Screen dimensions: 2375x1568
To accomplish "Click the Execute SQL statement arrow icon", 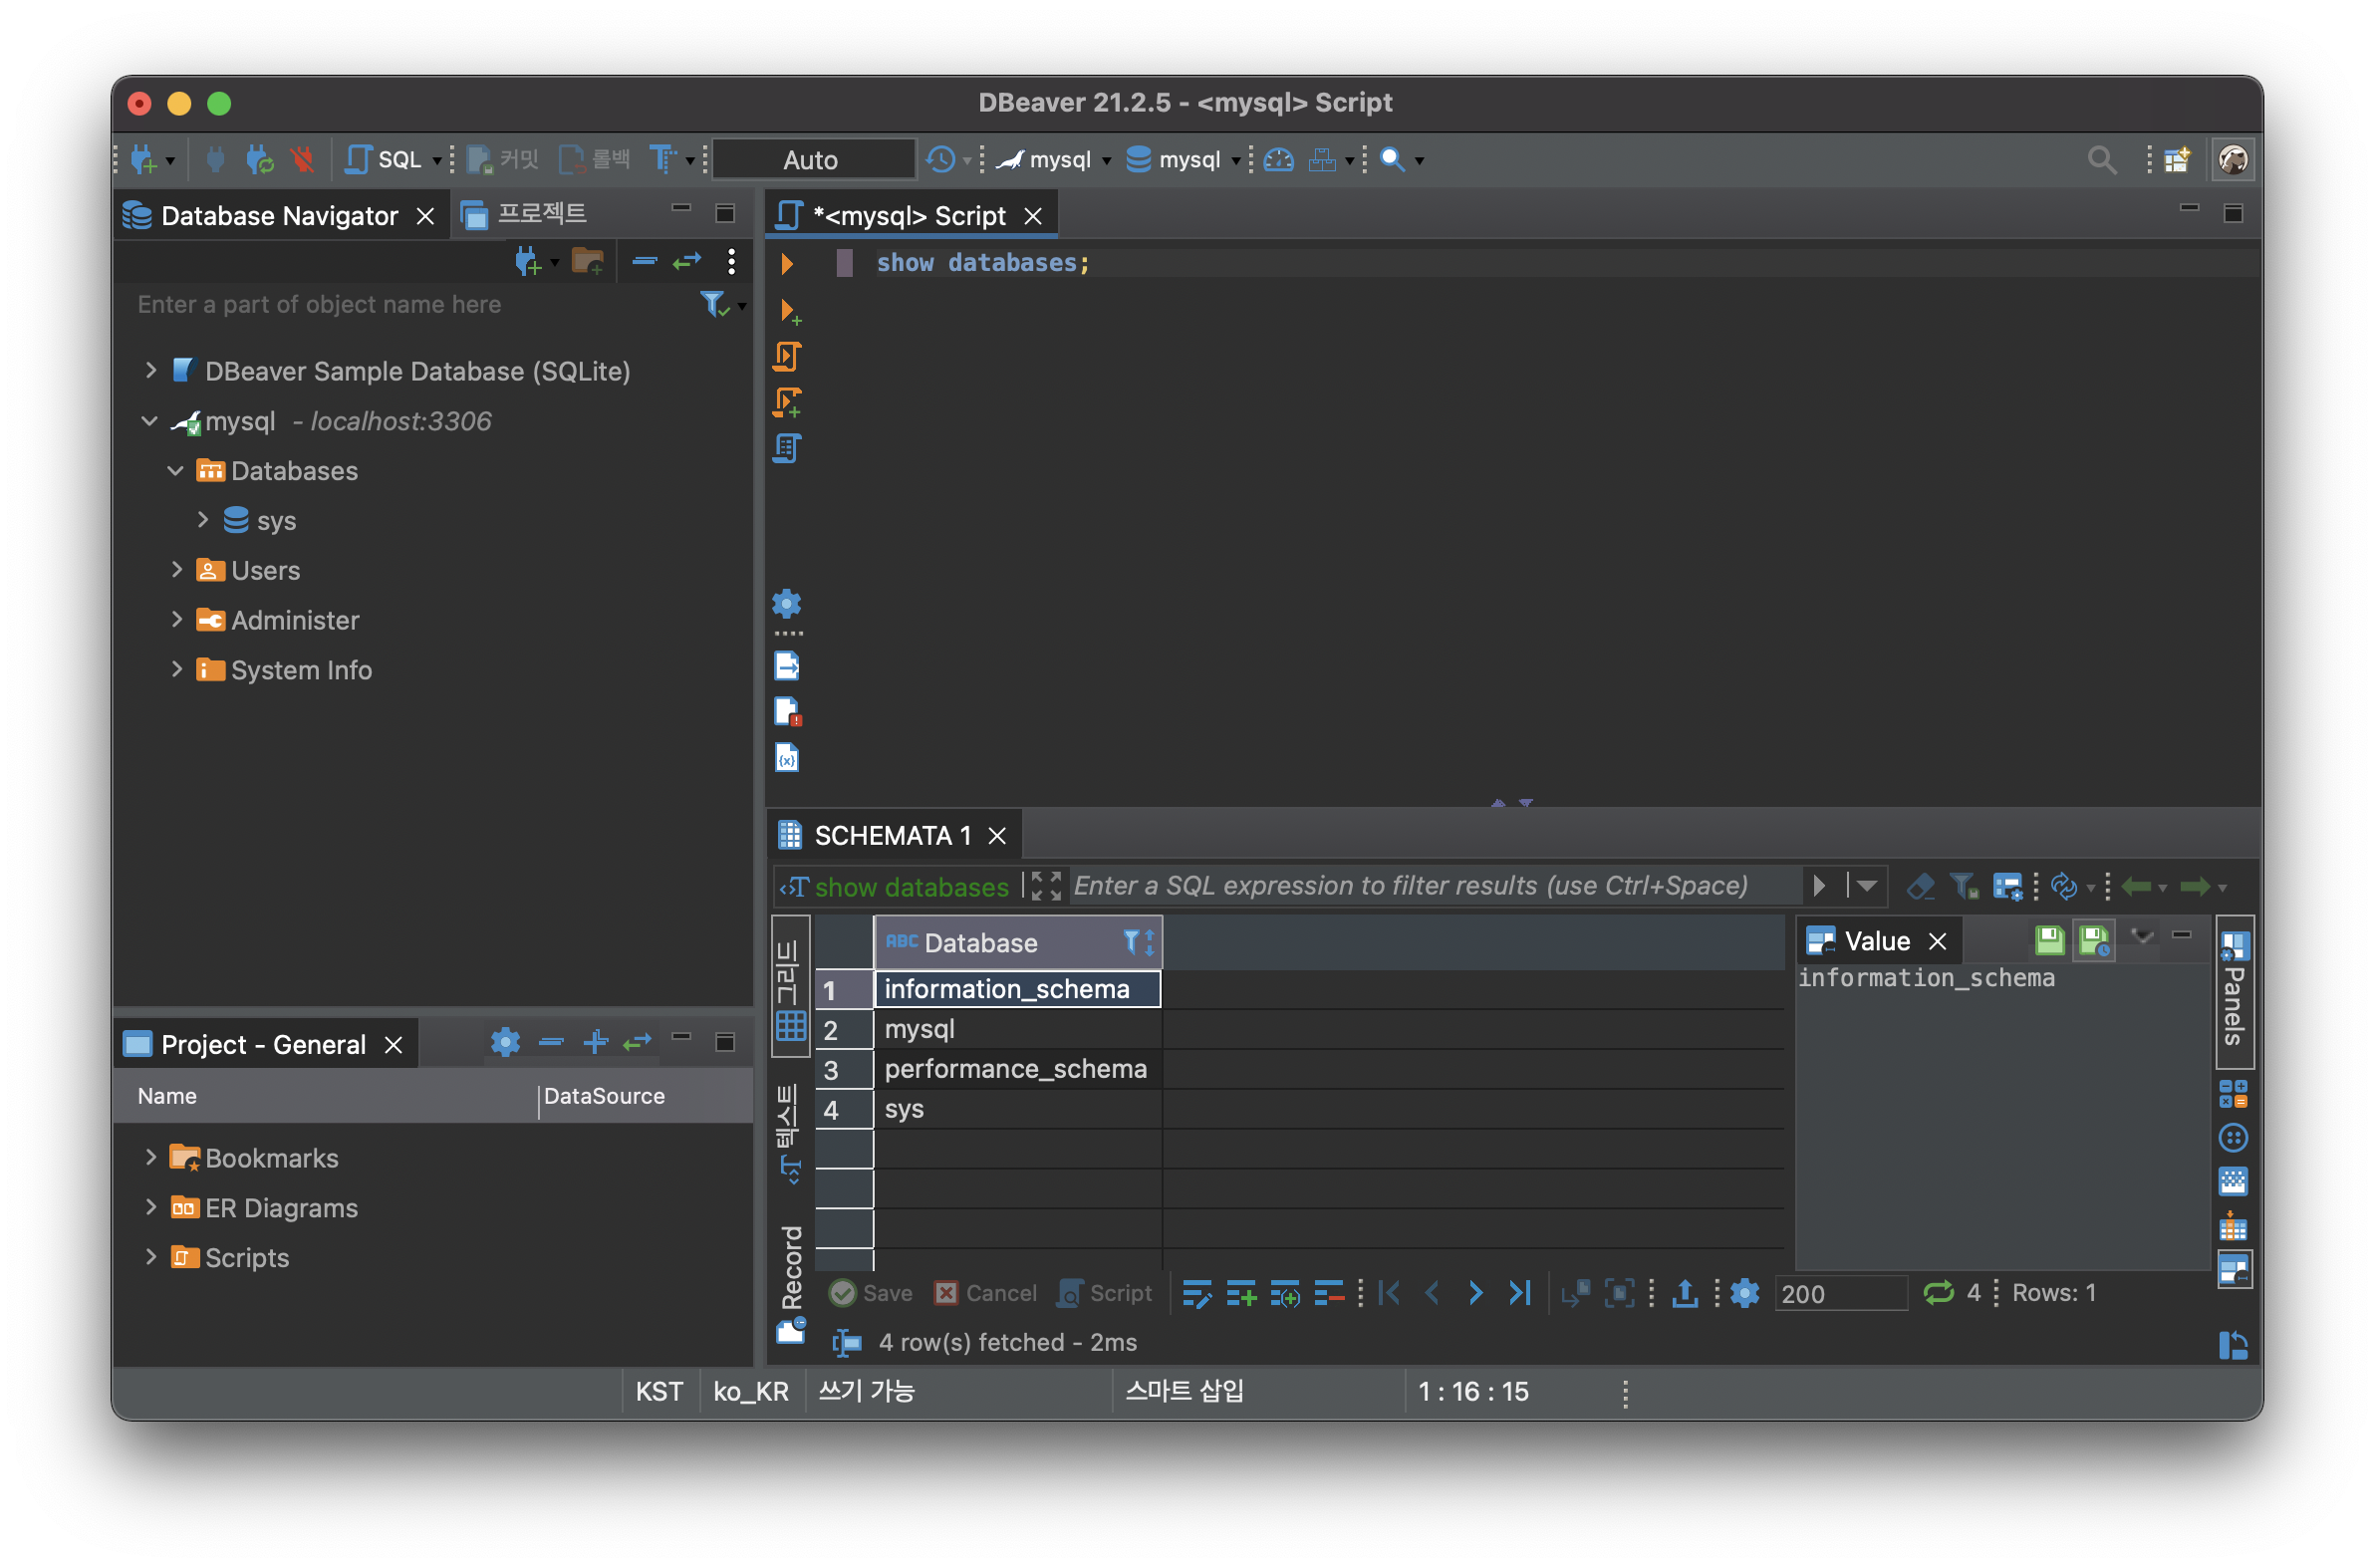I will 786,264.
